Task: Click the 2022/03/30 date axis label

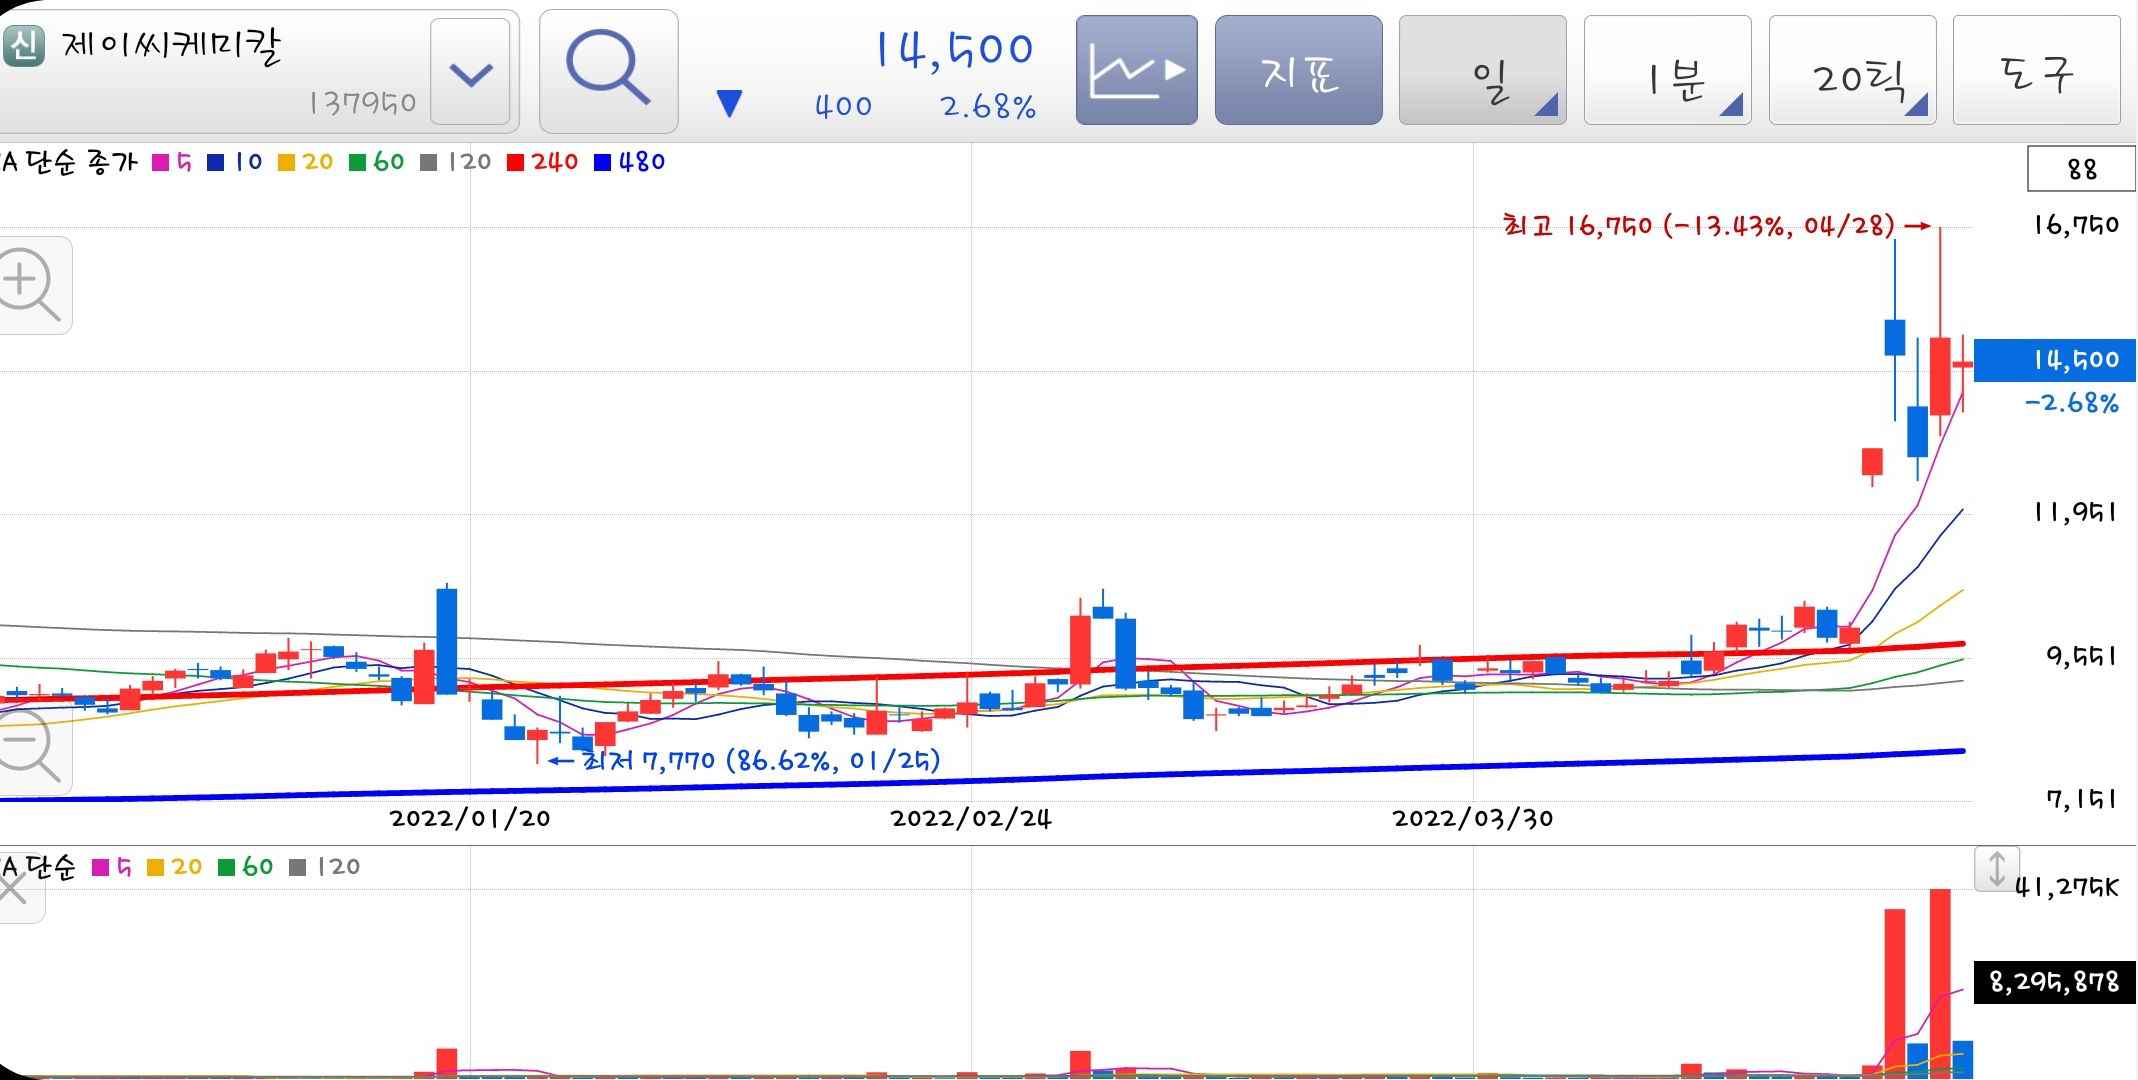Action: (x=1473, y=818)
